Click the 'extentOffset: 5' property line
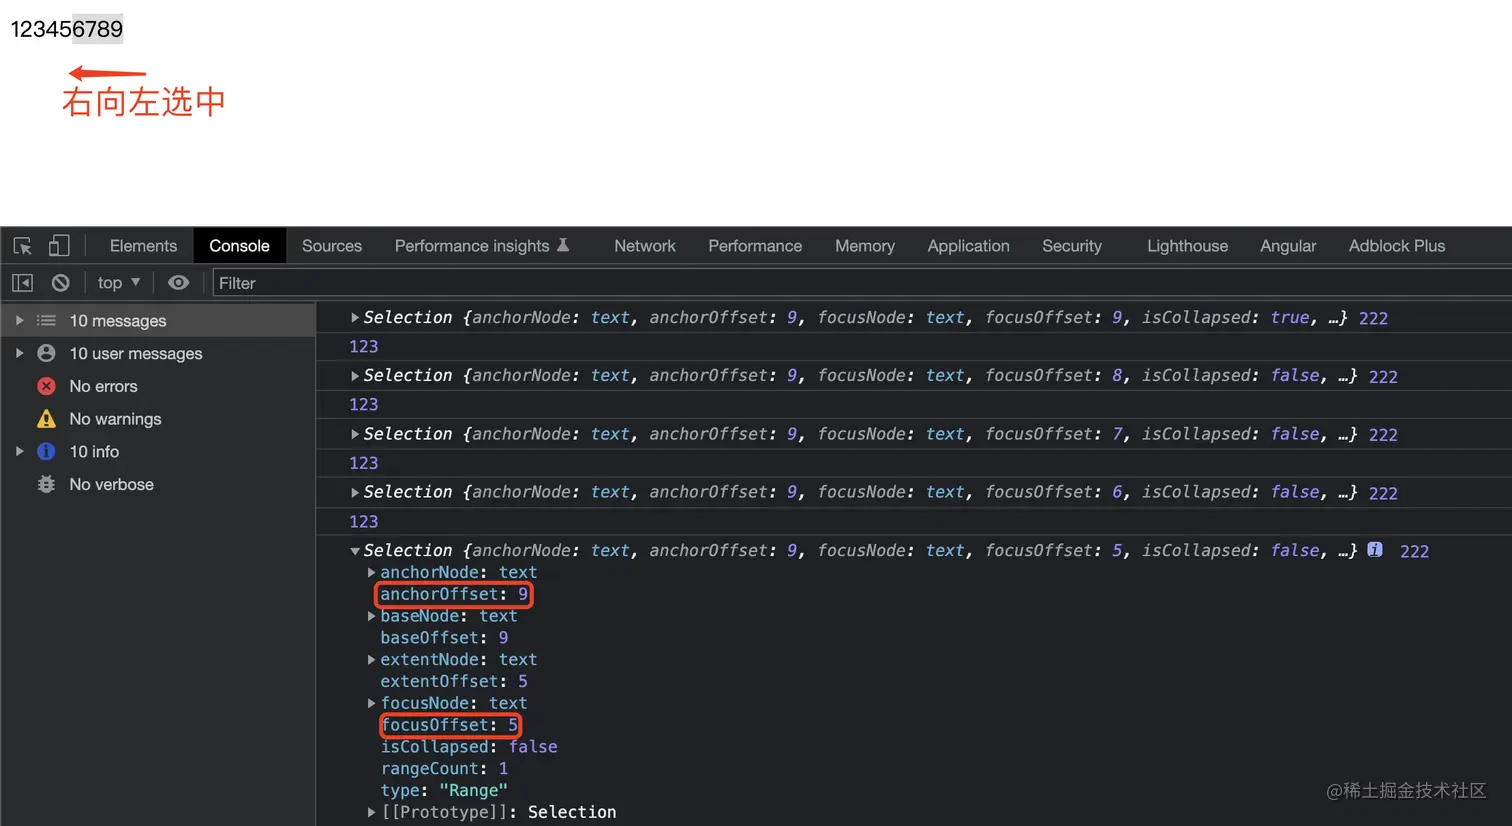The height and width of the screenshot is (826, 1512). click(454, 681)
